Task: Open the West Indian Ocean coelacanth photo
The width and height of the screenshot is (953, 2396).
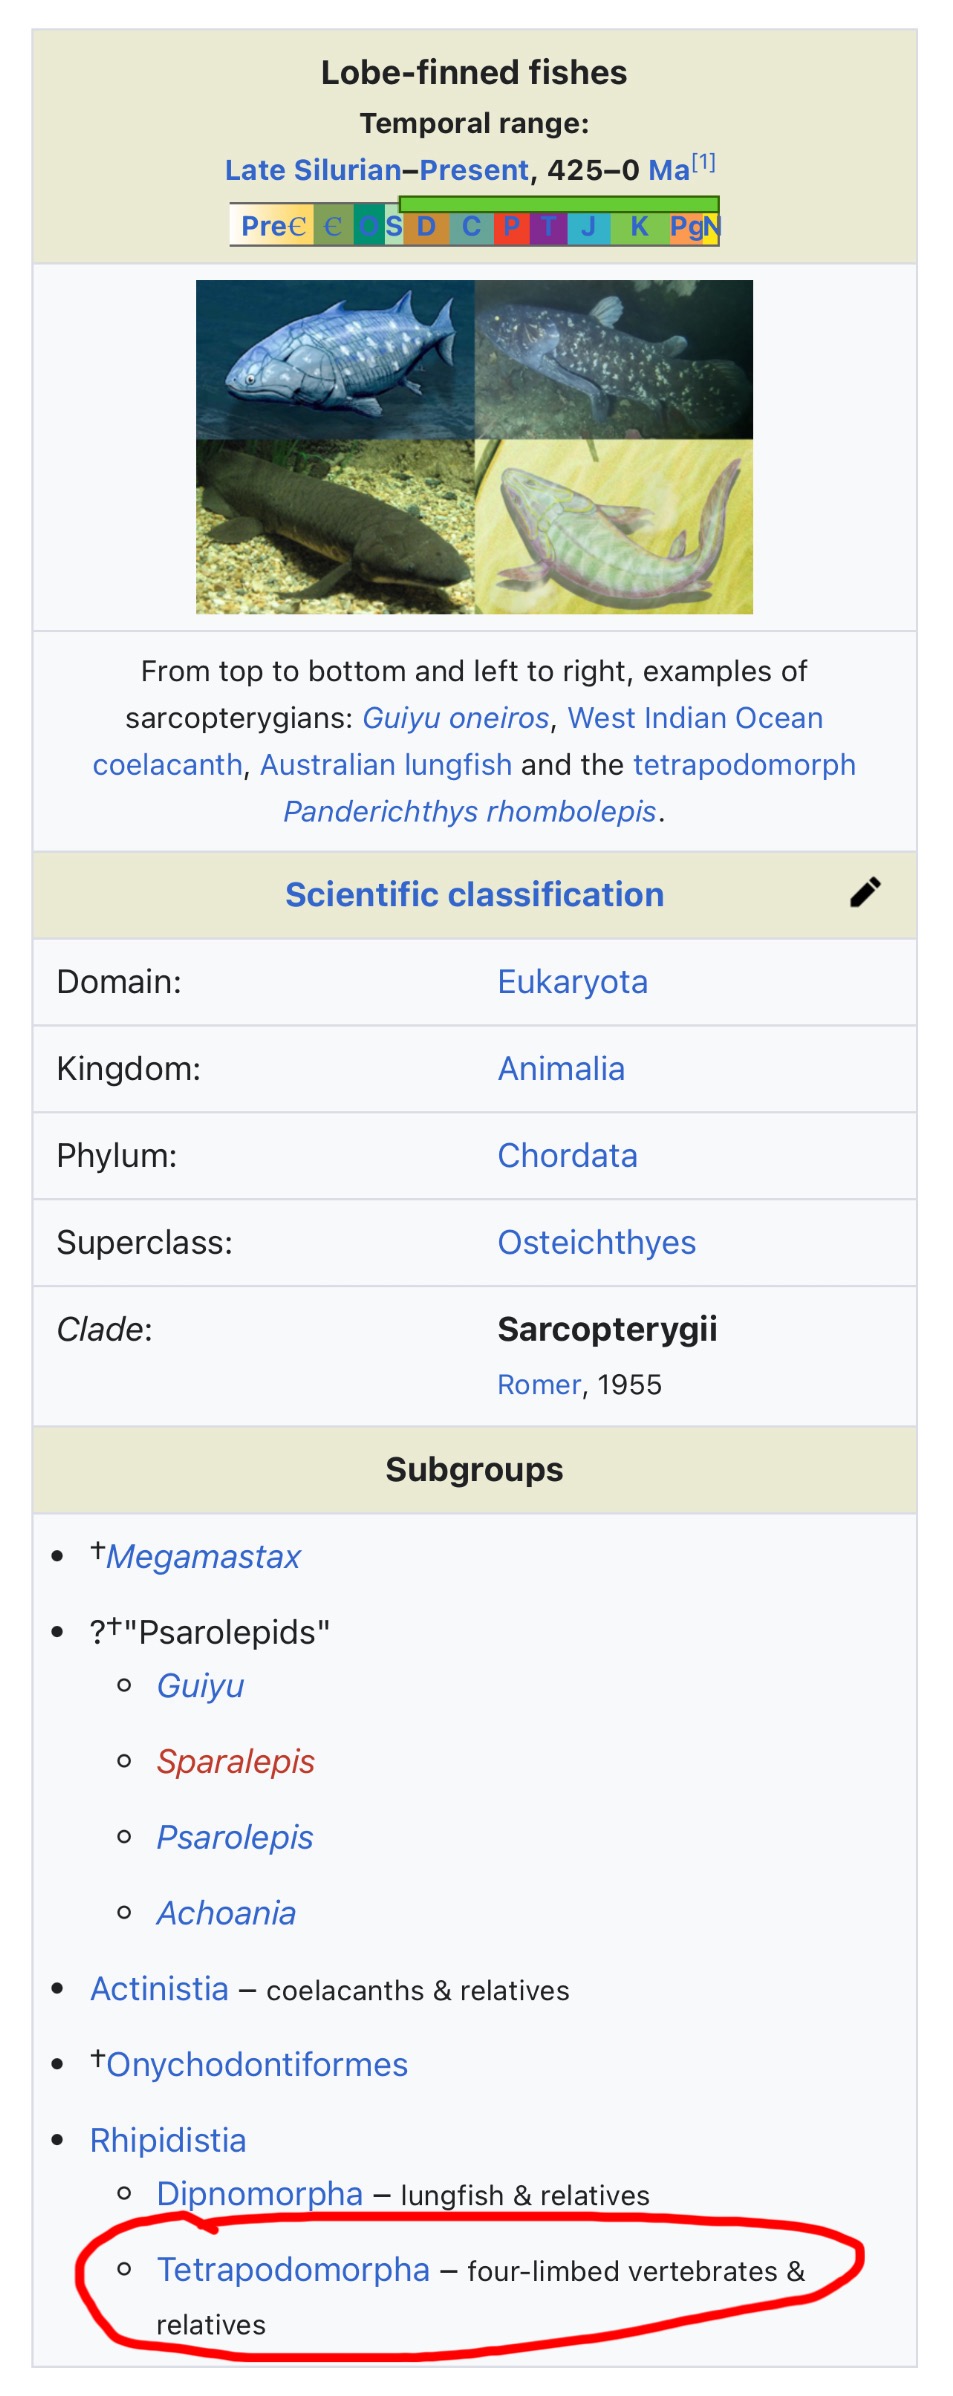Action: 614,360
